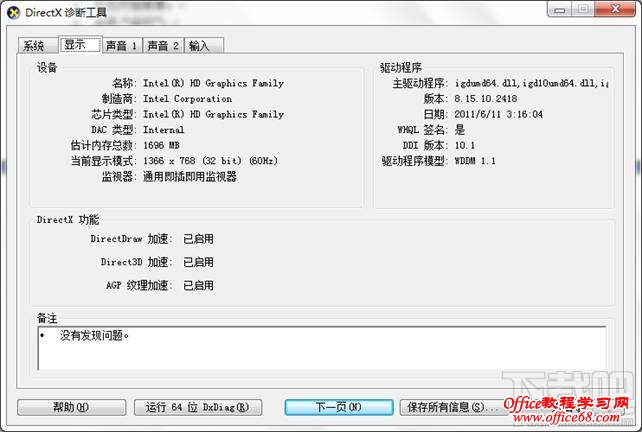Click driver version 8.15.10.2418
642x432 pixels.
(486, 99)
